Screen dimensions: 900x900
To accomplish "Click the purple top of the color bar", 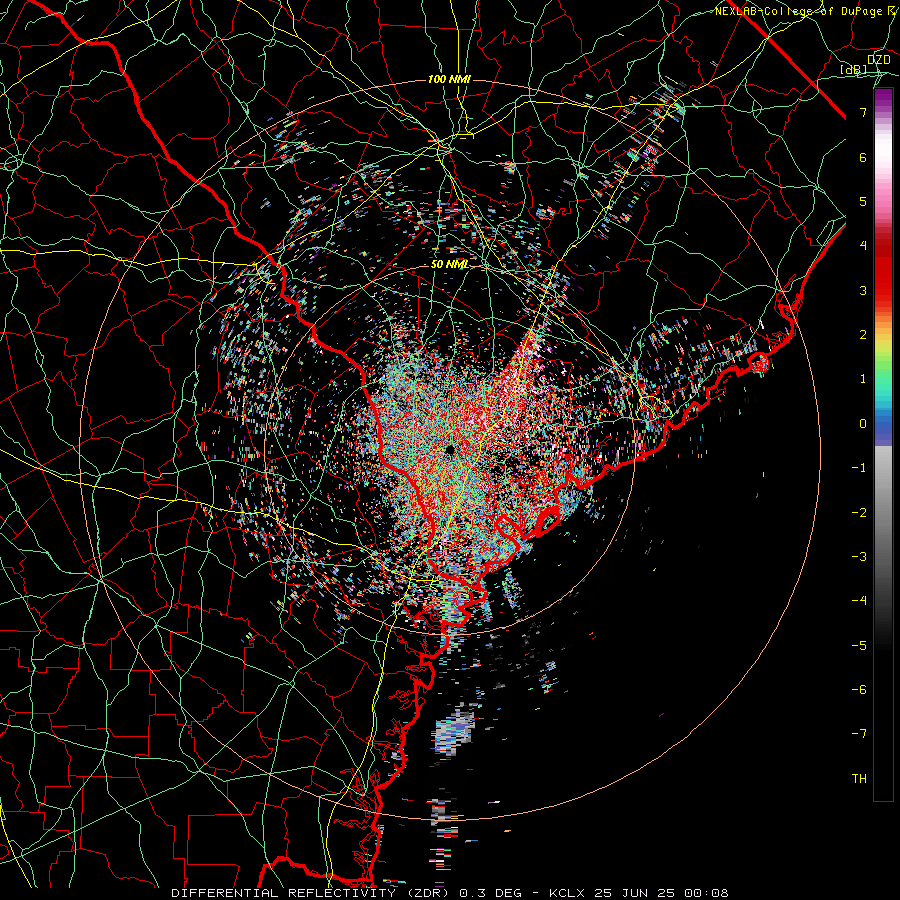I will coord(883,98).
